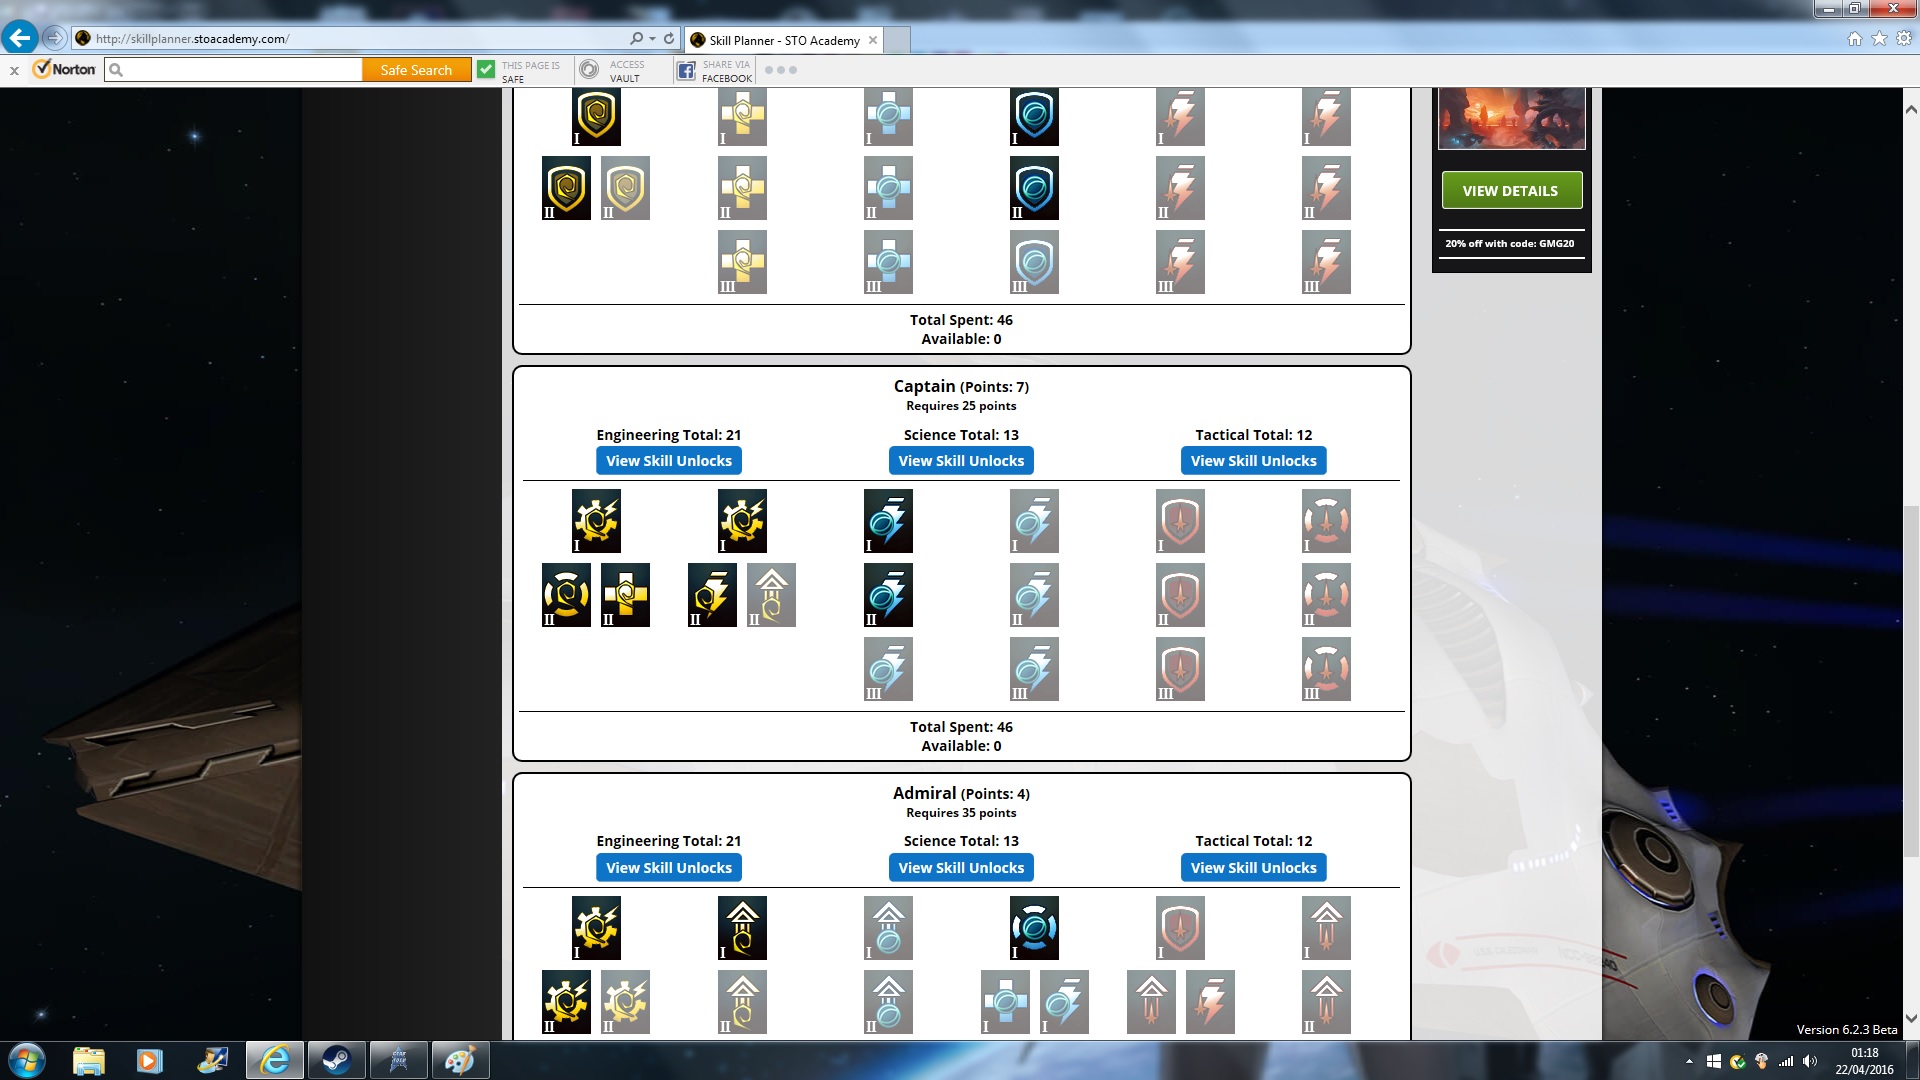This screenshot has width=1920, height=1080.
Task: Select the red shield rank I skill in Captain Tactical
Action: pyautogui.click(x=1180, y=521)
